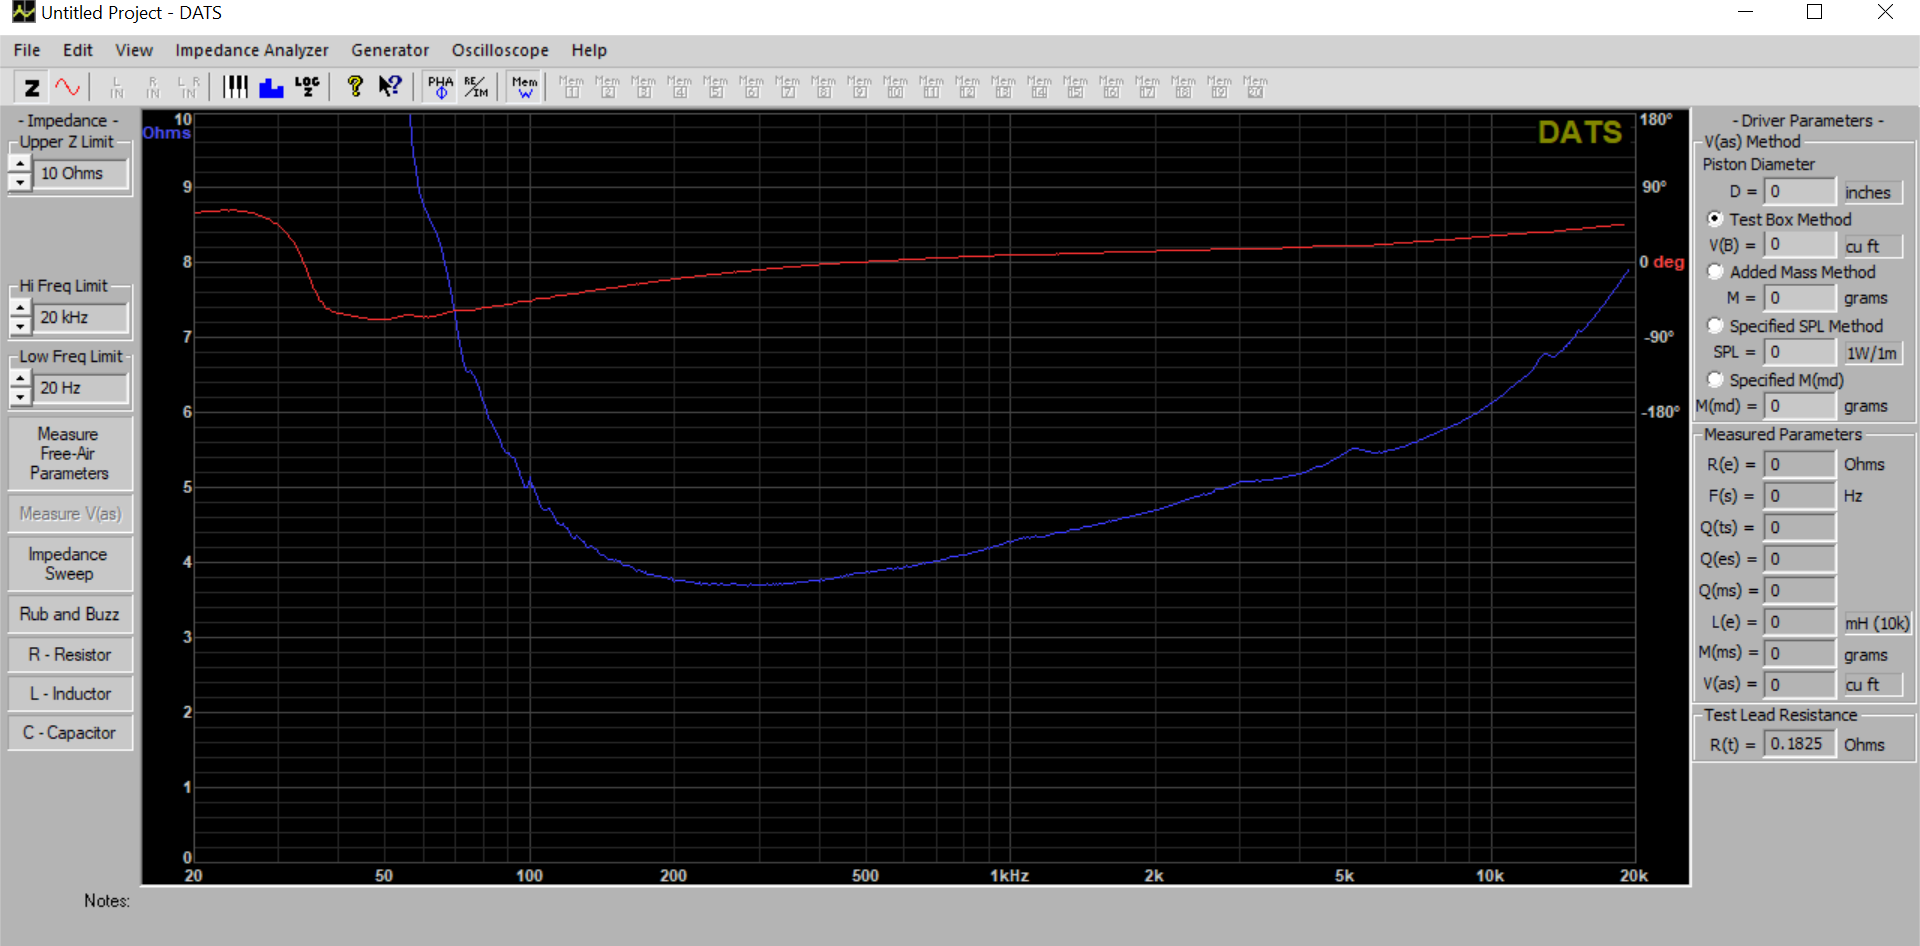1920x946 pixels.
Task: Click the 10 Ohms Upper Z Limit field
Action: 83,173
